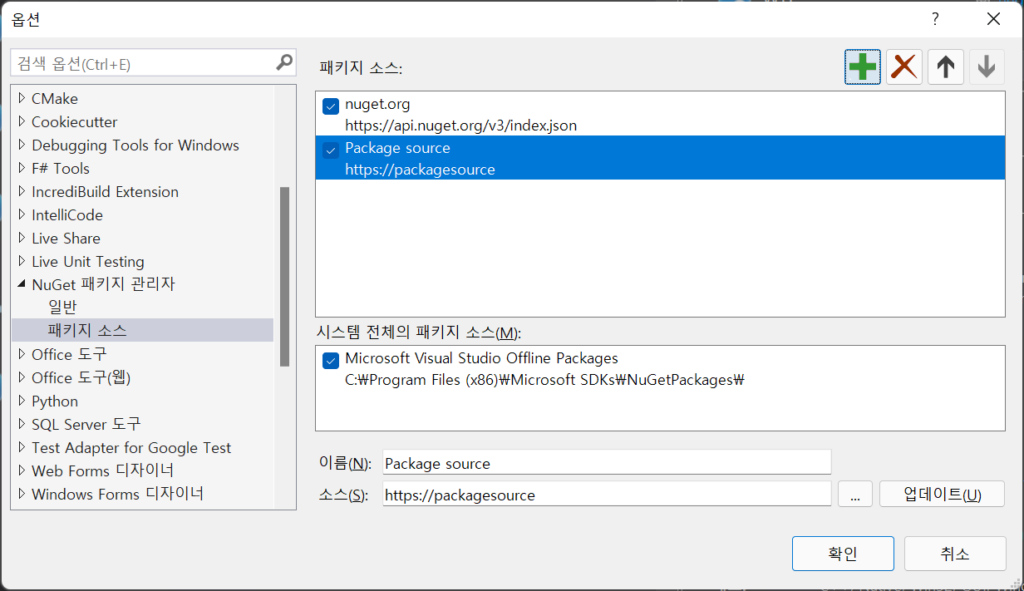Toggle the Package source checkbox
This screenshot has height=591, width=1024.
coord(330,150)
